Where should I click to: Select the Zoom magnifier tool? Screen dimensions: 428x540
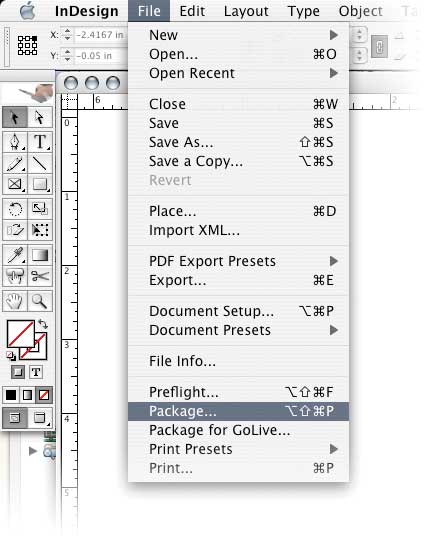click(x=40, y=301)
